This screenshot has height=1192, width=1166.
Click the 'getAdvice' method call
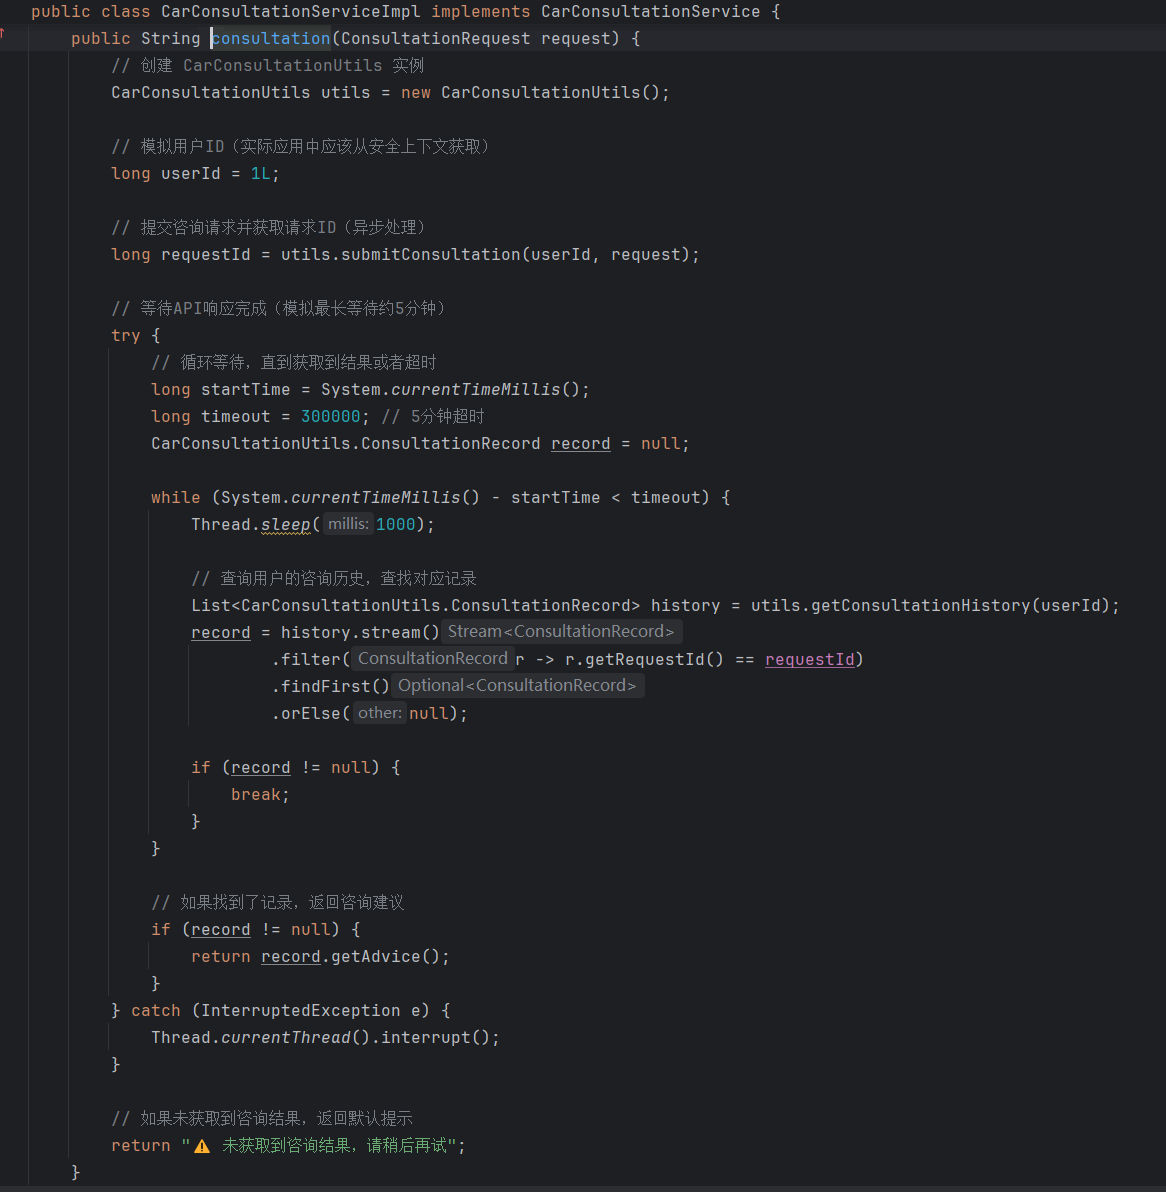(x=375, y=956)
